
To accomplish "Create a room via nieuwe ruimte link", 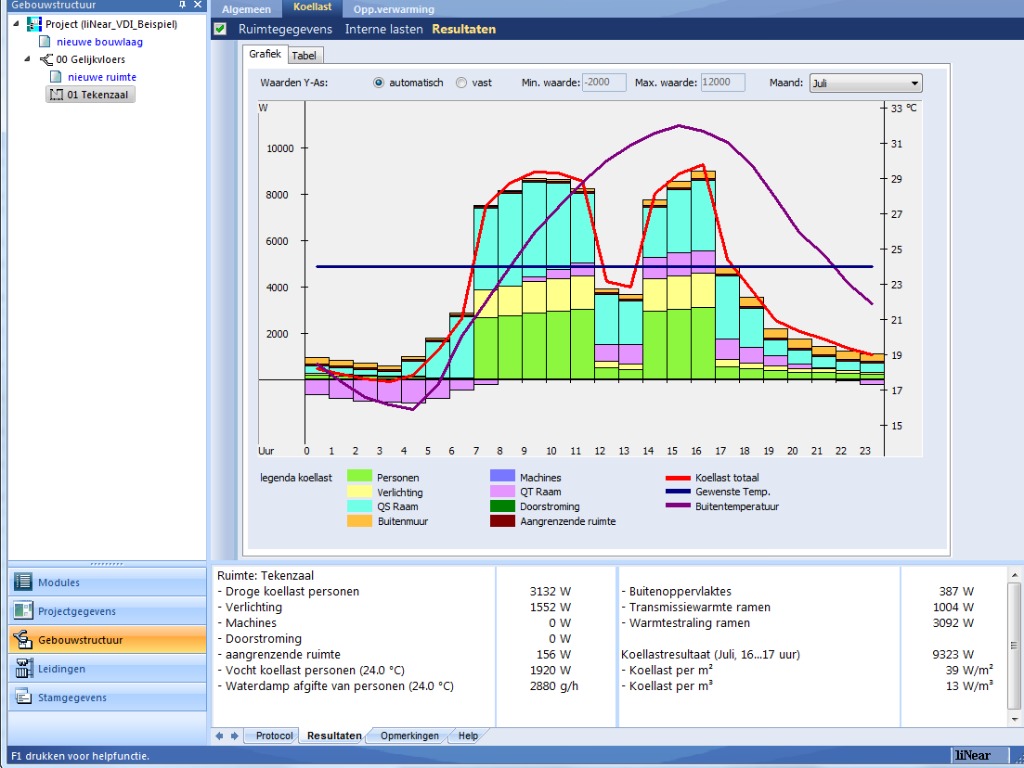I will (102, 77).
